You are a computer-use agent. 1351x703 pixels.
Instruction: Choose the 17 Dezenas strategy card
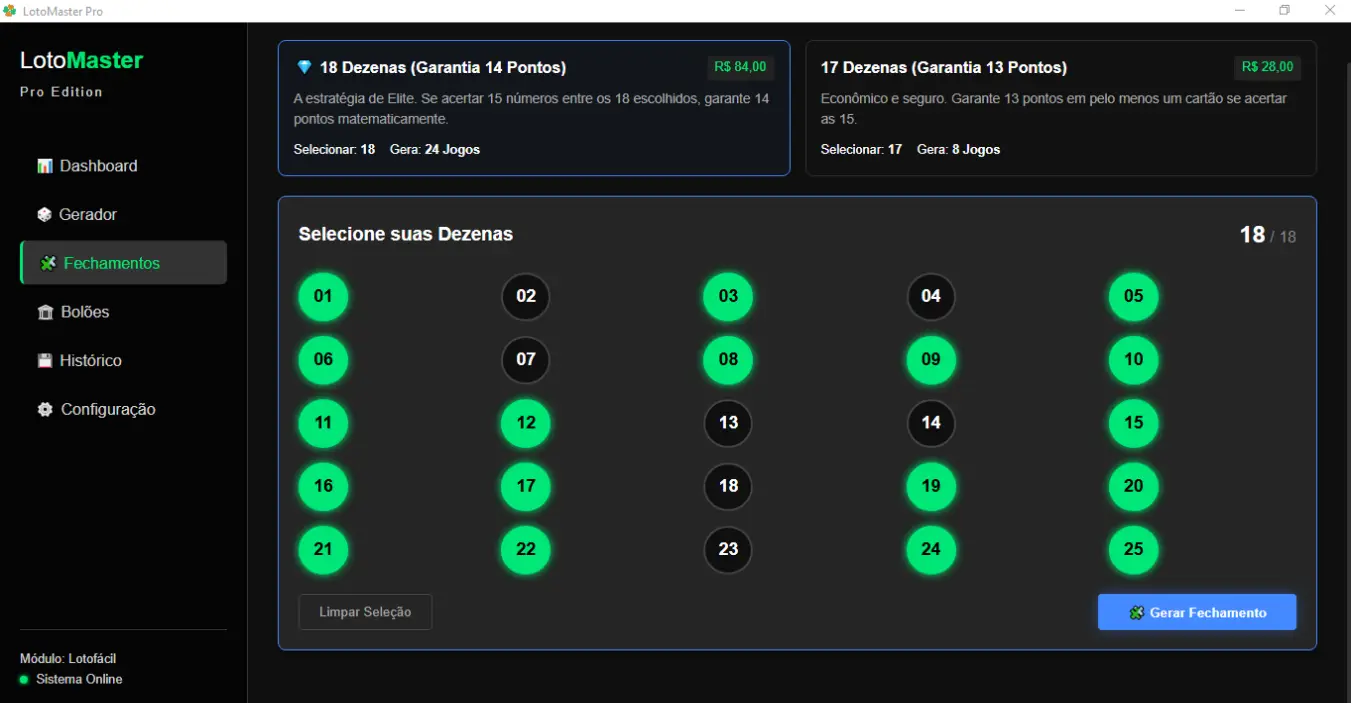click(x=1060, y=108)
